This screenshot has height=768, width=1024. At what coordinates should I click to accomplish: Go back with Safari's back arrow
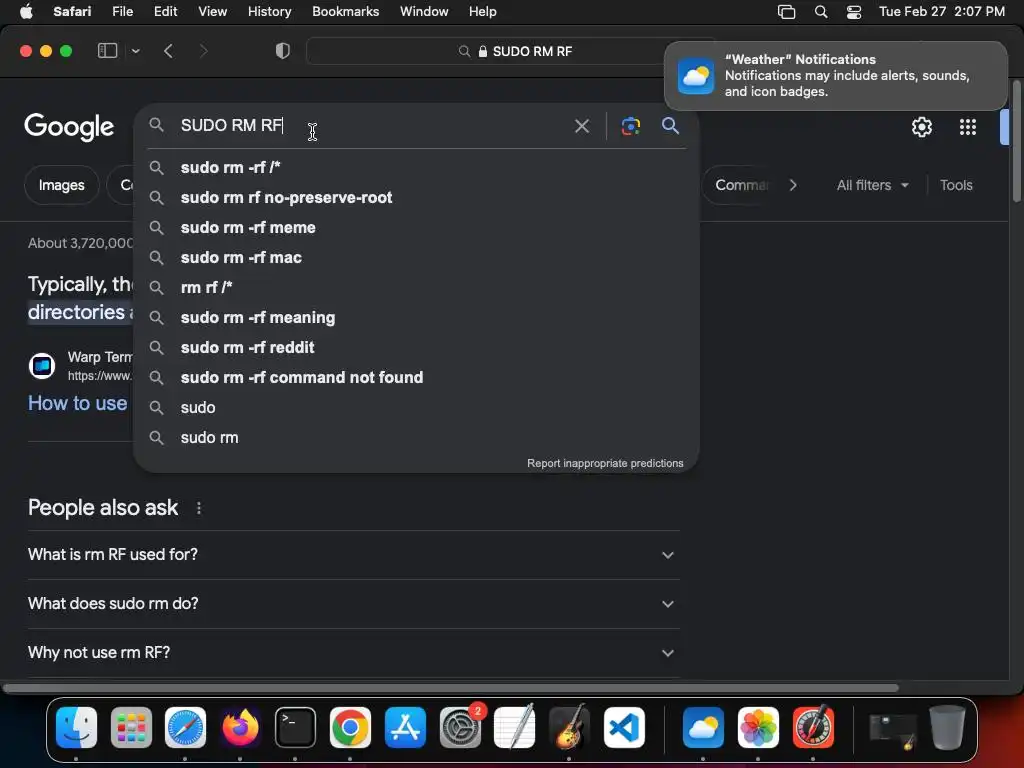(168, 51)
